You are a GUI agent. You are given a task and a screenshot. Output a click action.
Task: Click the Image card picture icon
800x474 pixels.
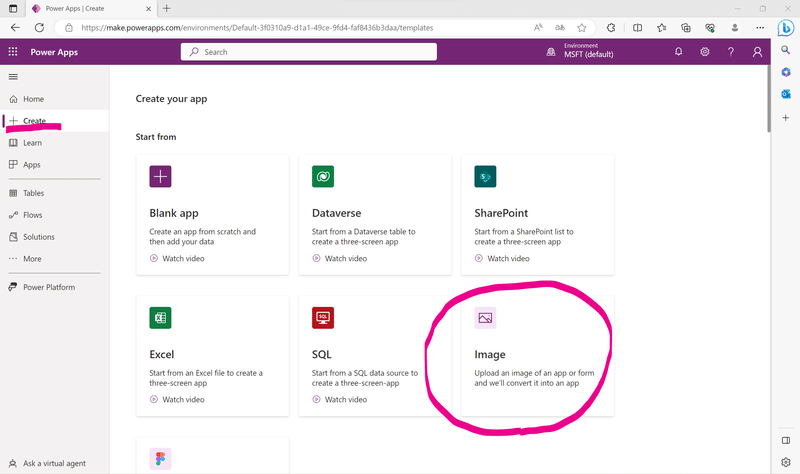485,318
